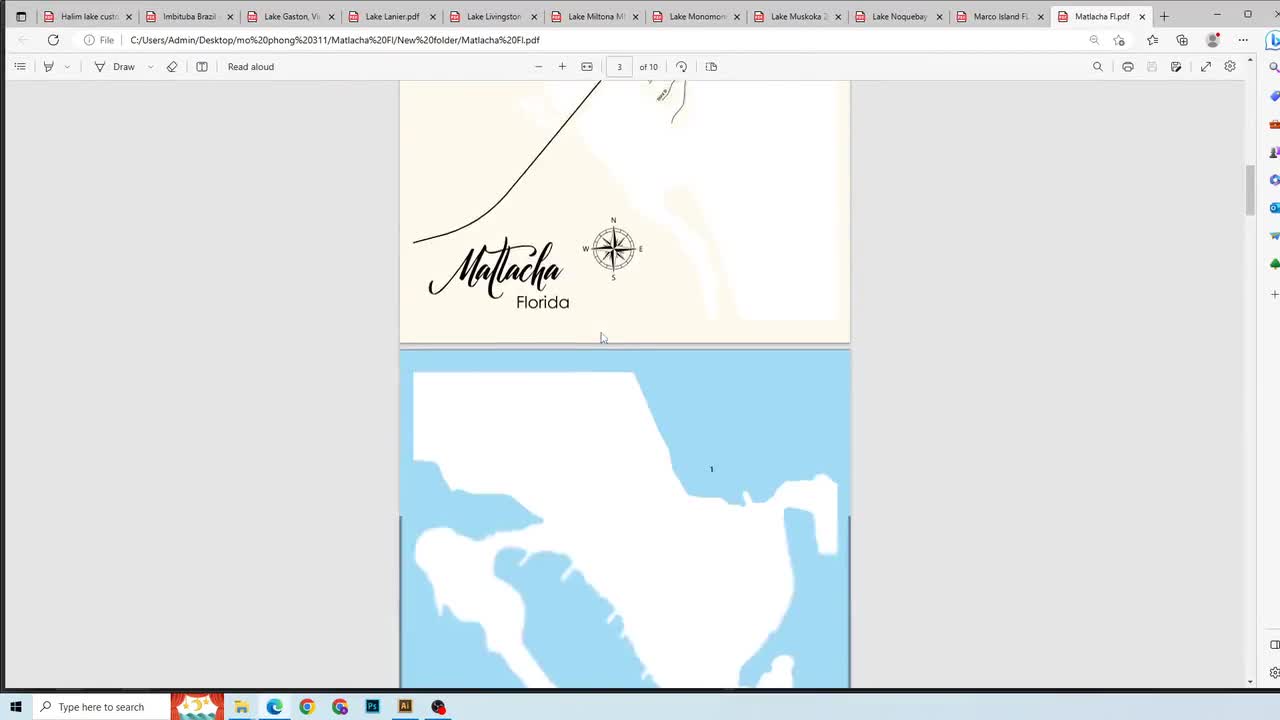Open Search within the PDF
The image size is (1280, 720).
(x=1098, y=66)
